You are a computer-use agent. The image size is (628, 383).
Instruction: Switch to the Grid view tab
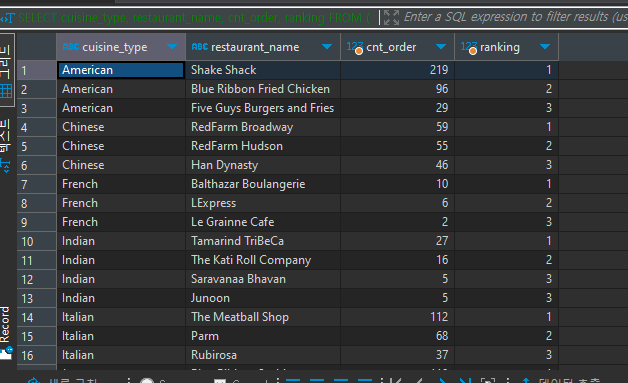(6, 70)
